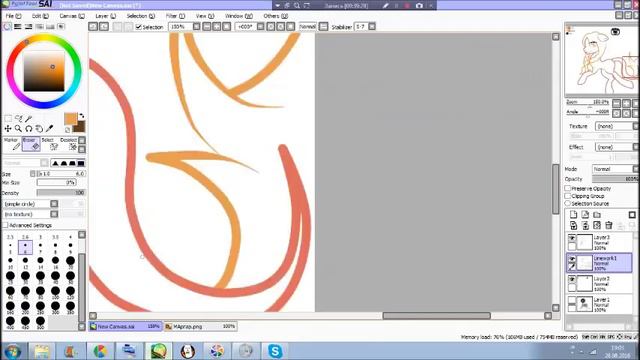This screenshot has height=360, width=640.
Task: Zoom out with toolbar minus button
Action: coord(207,27)
